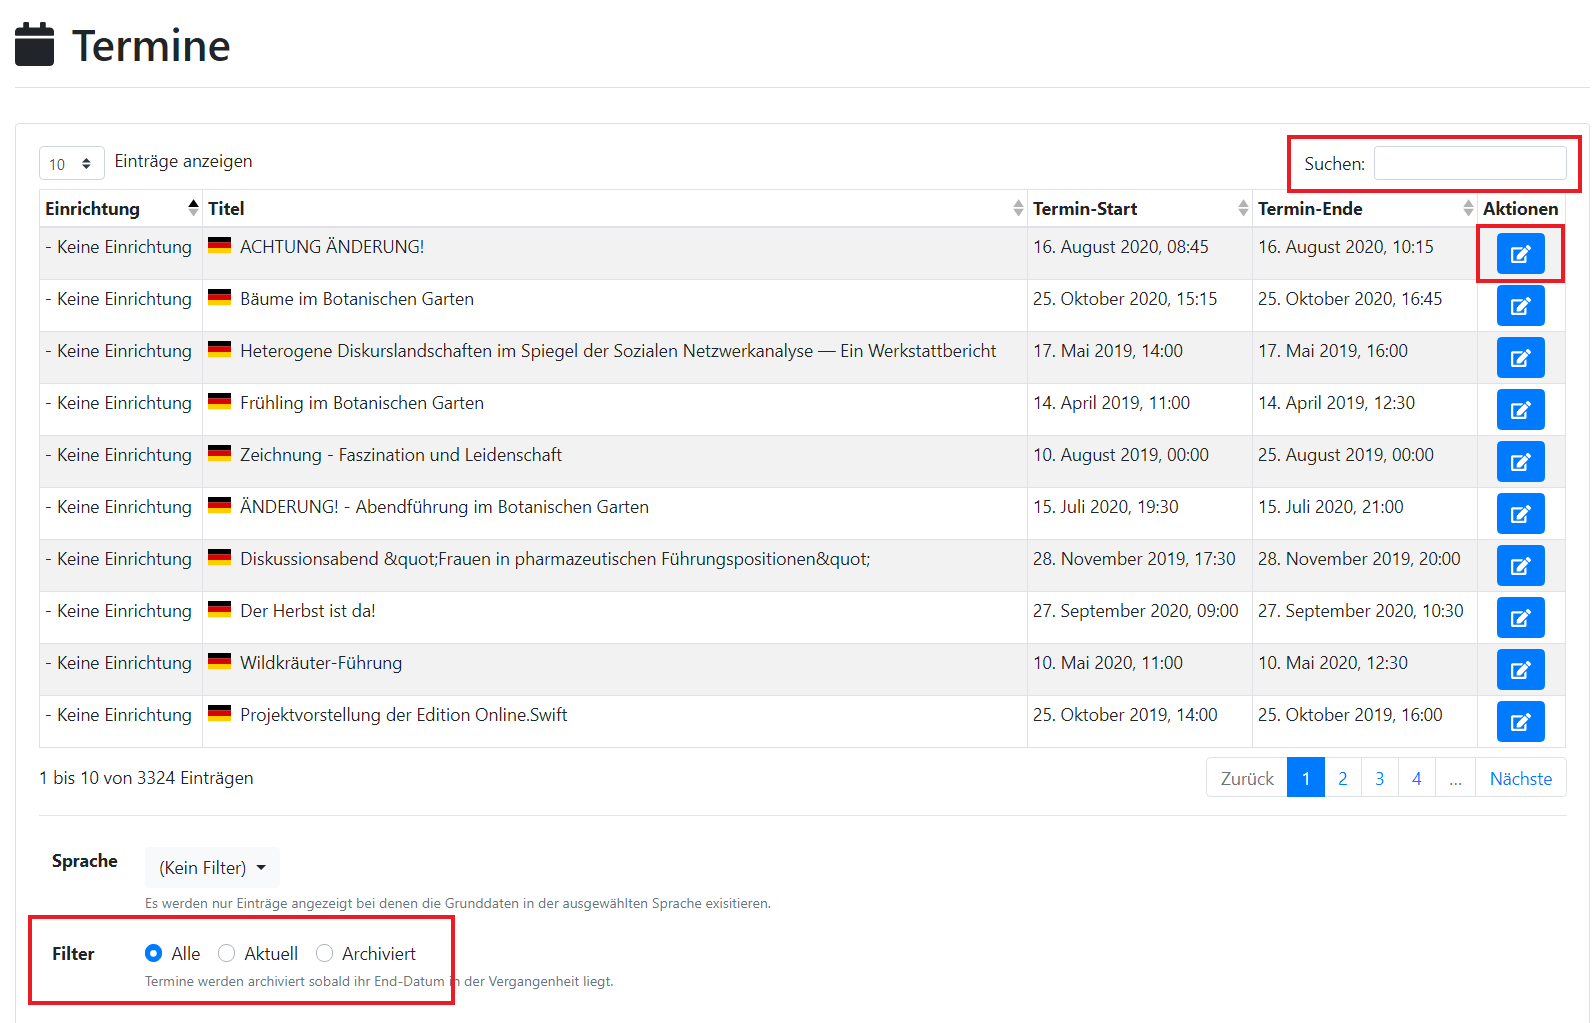Select the 'Alle' filter radio button
This screenshot has height=1023, width=1595.
click(154, 953)
